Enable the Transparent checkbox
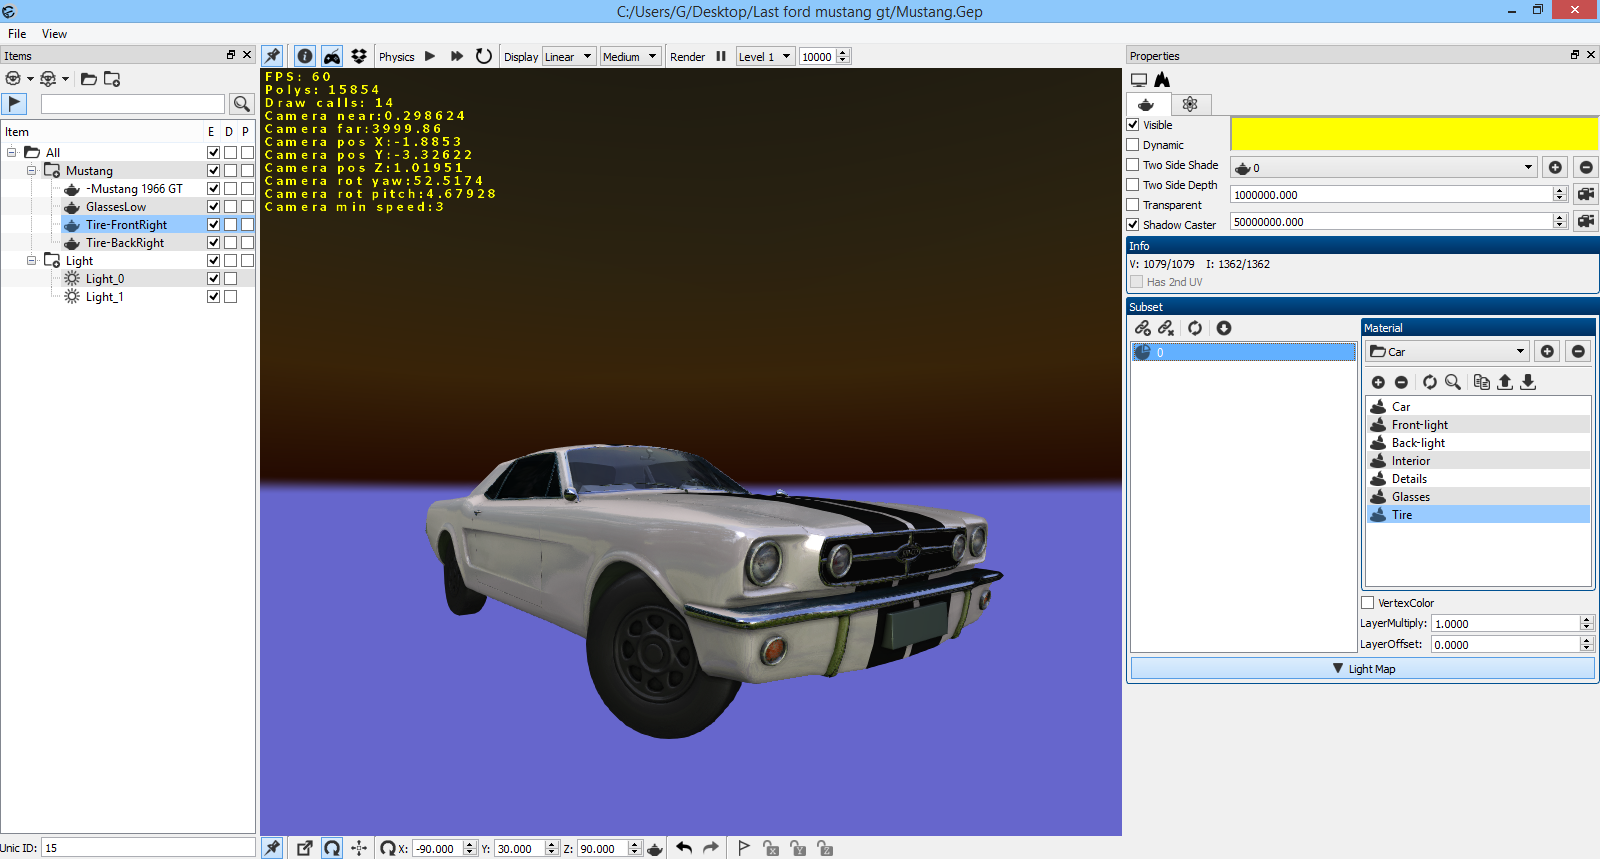The image size is (1600, 859). (x=1133, y=205)
